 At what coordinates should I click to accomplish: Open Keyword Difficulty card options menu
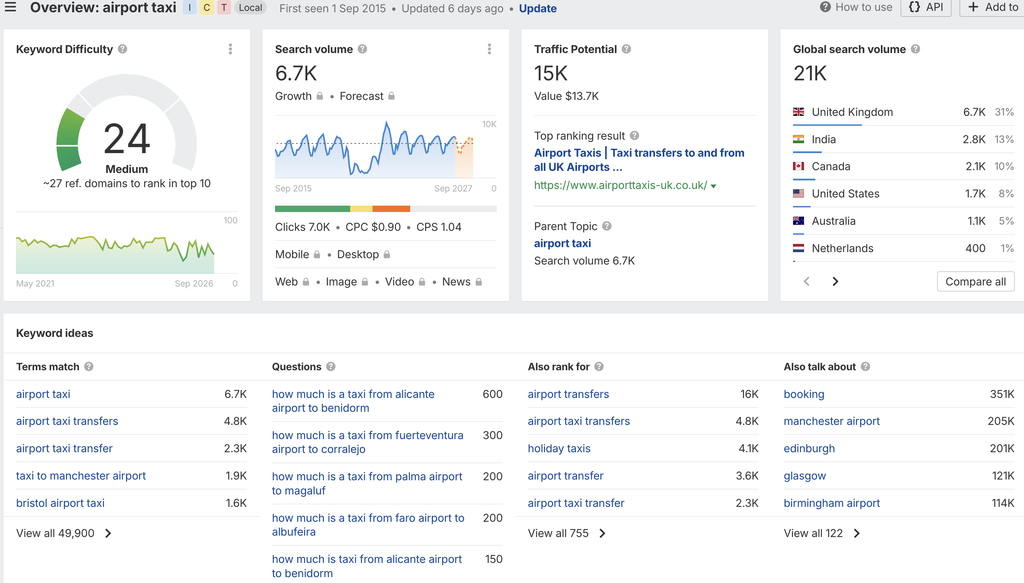click(230, 49)
